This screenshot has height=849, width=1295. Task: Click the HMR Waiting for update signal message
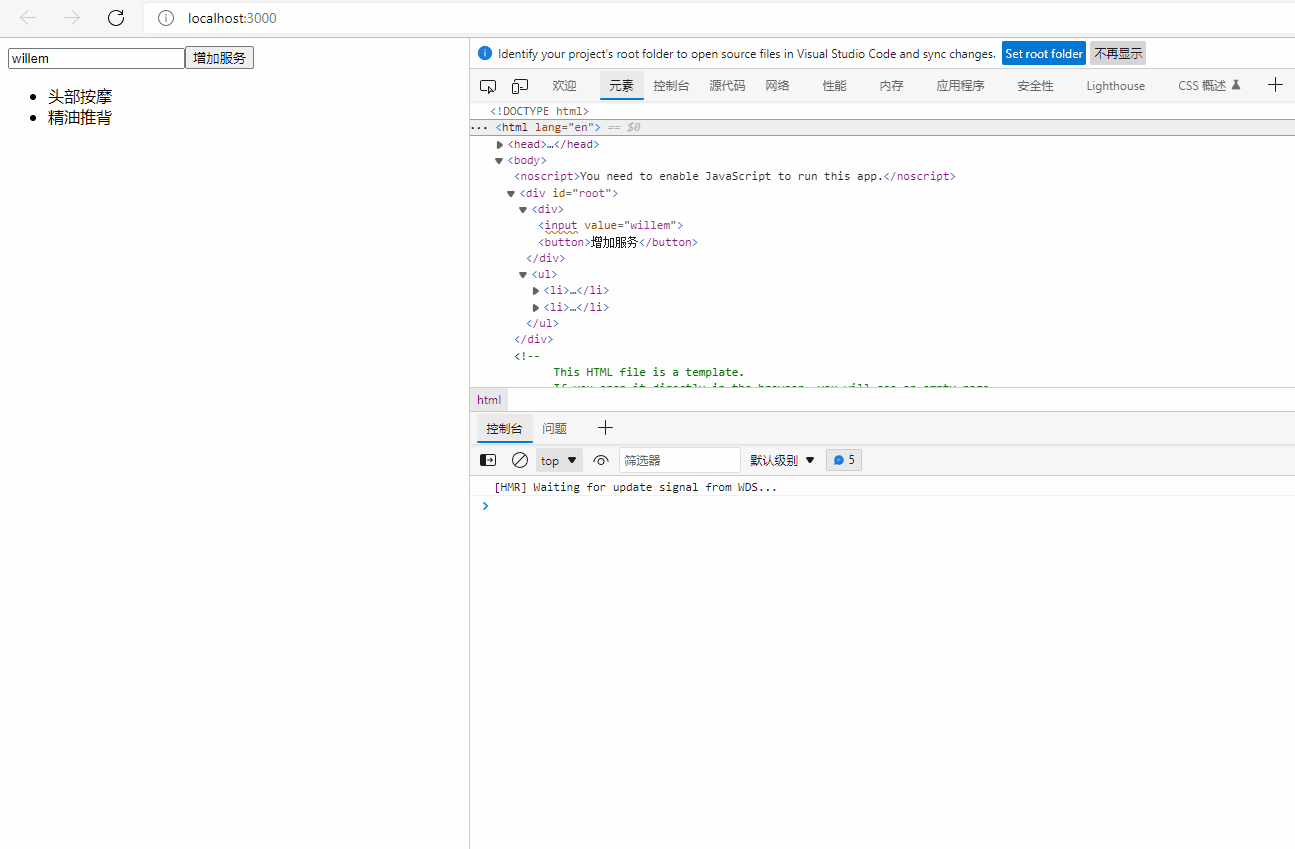point(635,488)
